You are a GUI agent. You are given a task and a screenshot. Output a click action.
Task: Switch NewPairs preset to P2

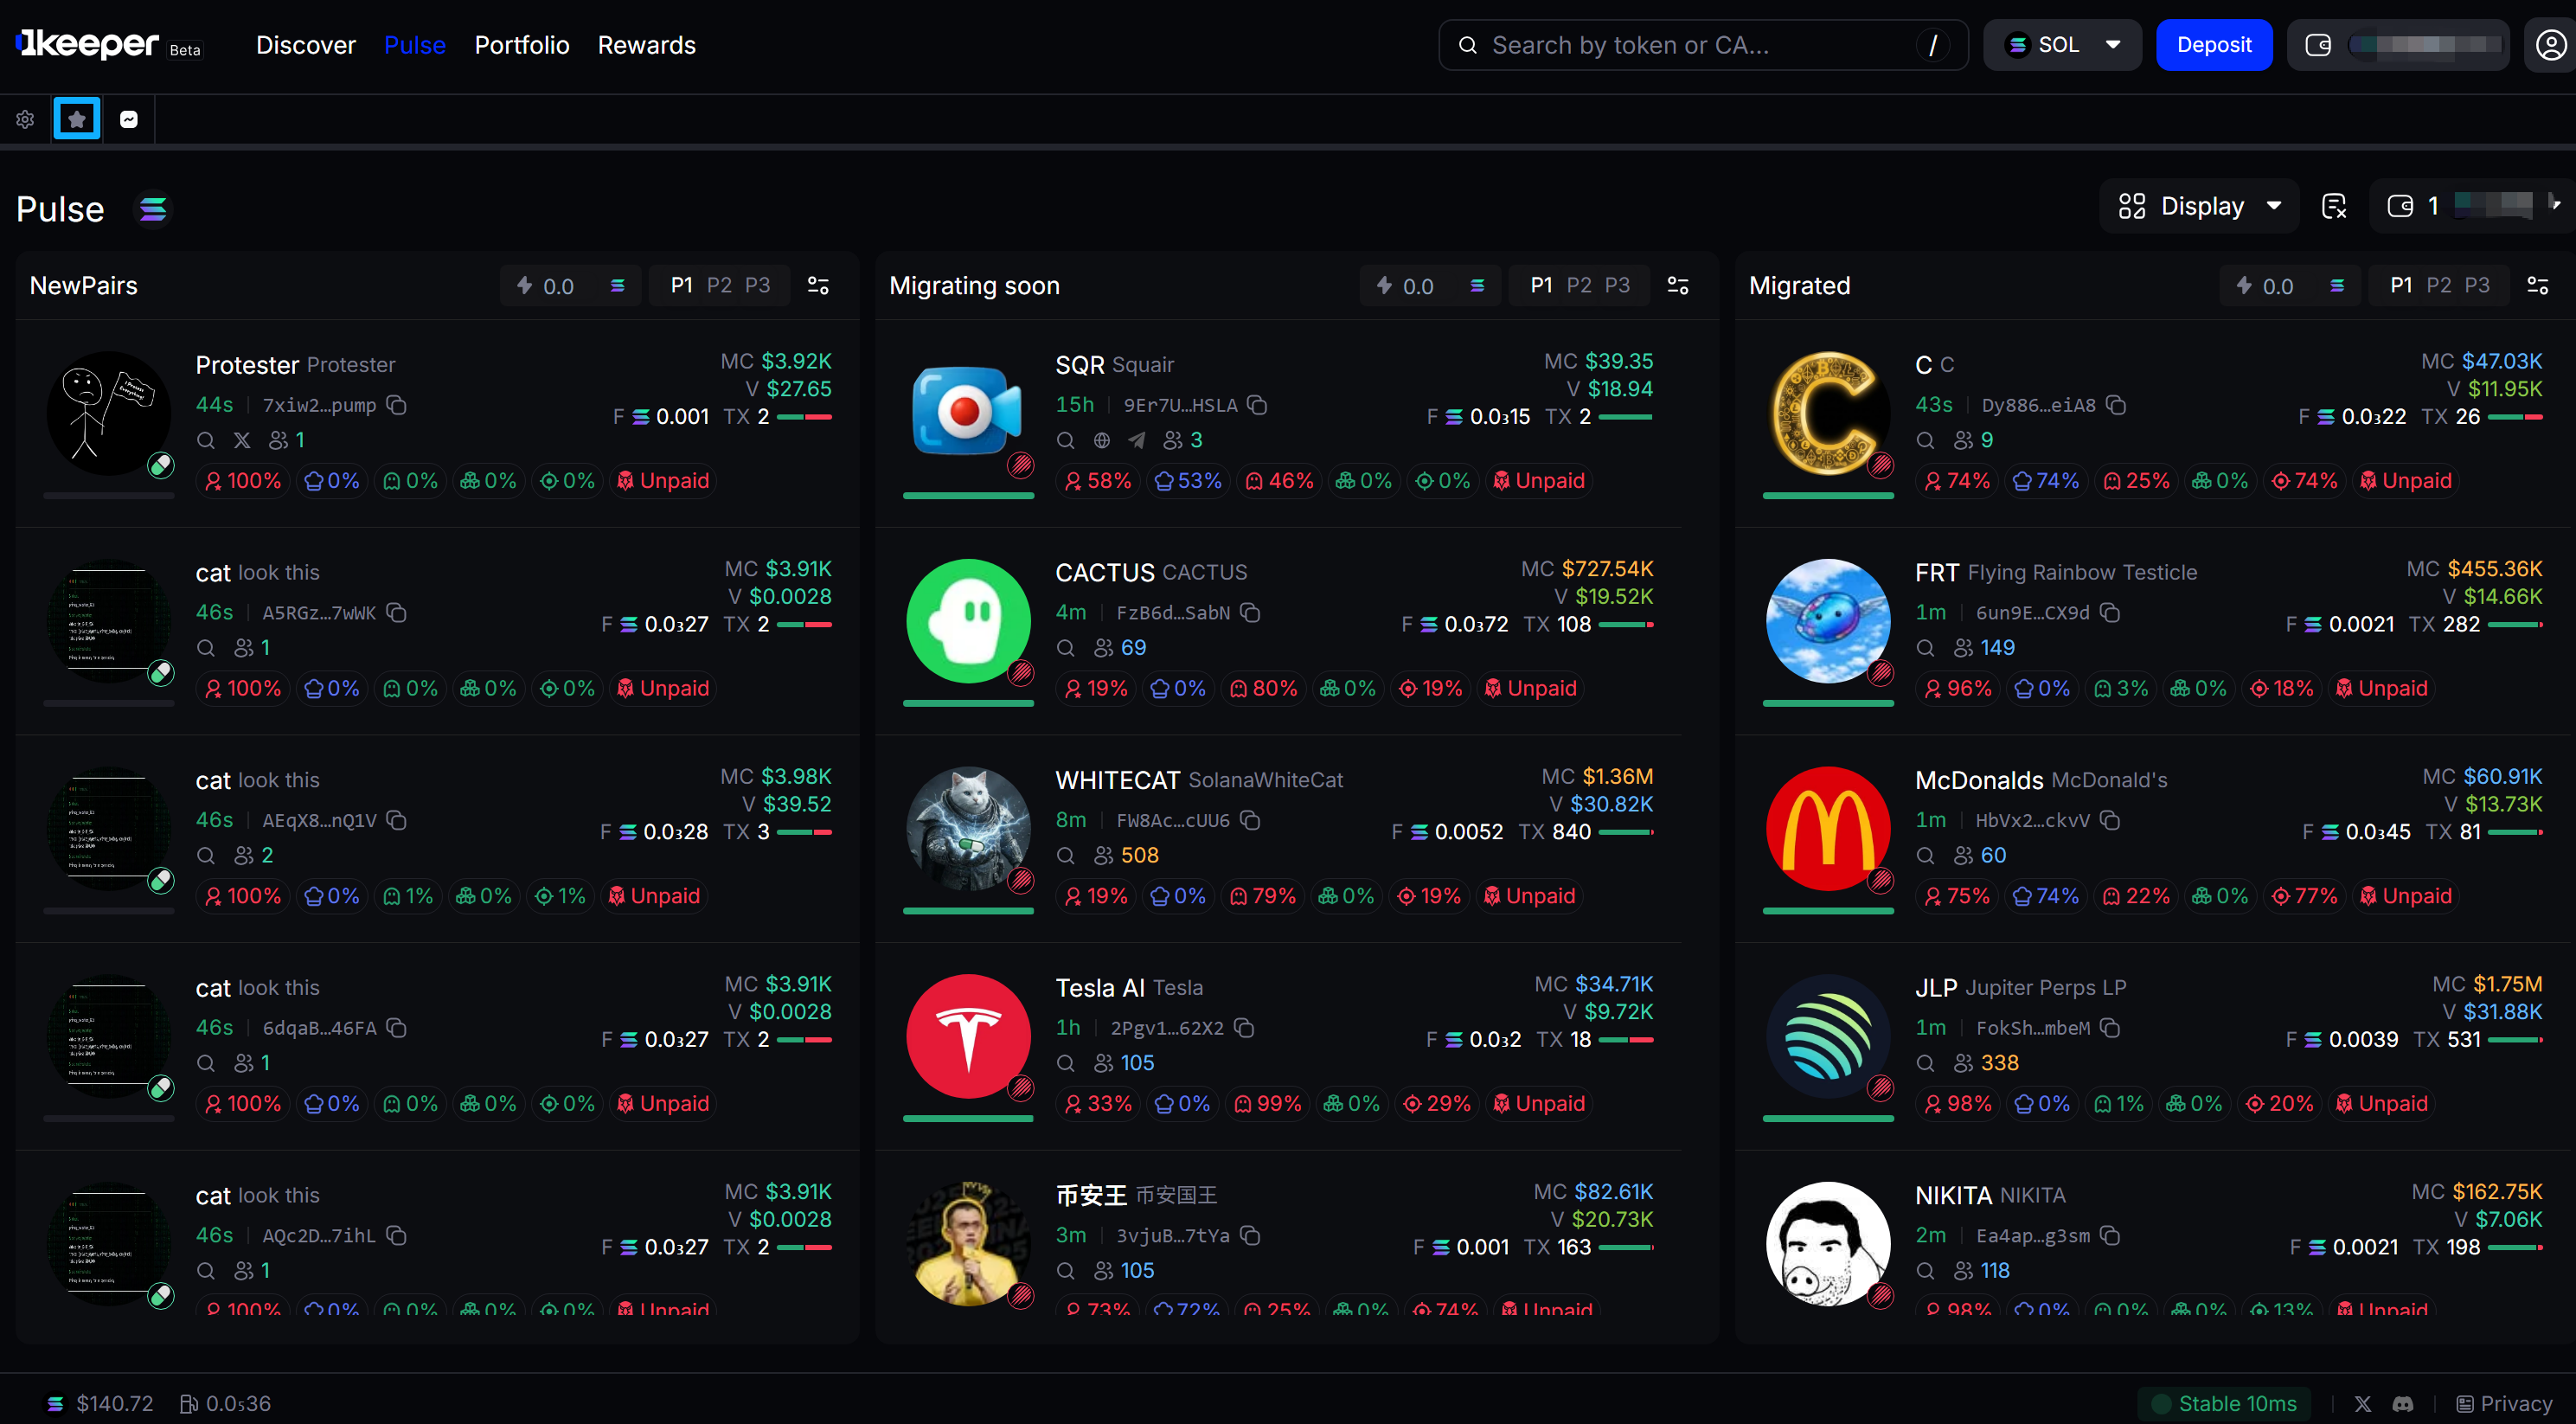(719, 286)
